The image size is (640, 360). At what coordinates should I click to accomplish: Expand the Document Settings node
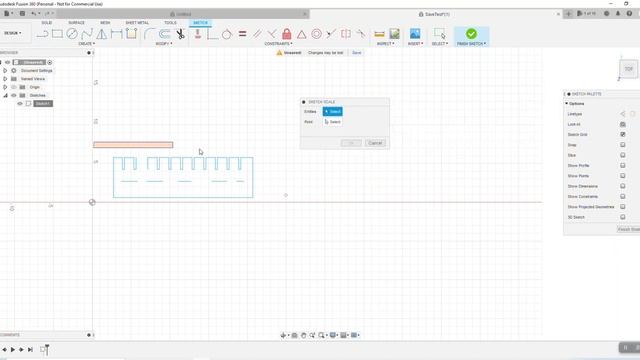5,71
